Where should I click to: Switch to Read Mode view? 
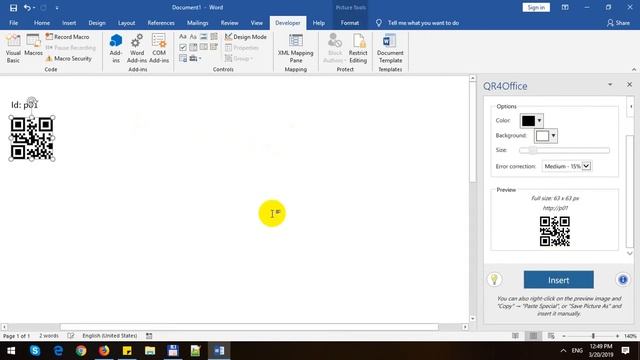pyautogui.click(x=516, y=336)
